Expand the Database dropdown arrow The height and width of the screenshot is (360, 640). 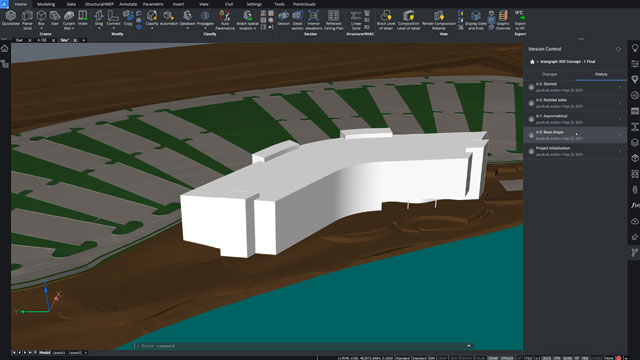tap(187, 28)
